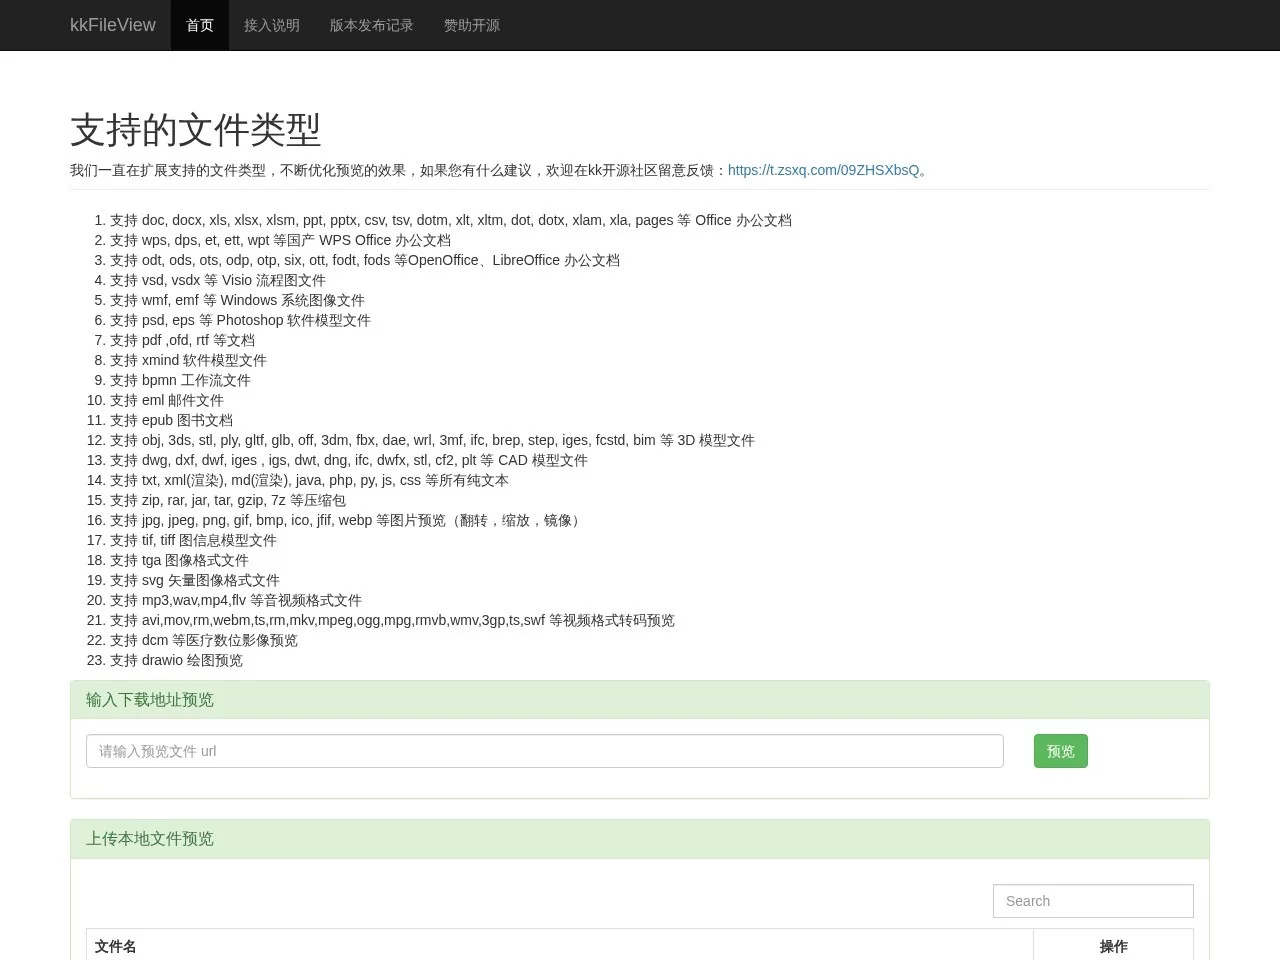Click the dcm 医疗数位影像预览 list item

tap(203, 640)
